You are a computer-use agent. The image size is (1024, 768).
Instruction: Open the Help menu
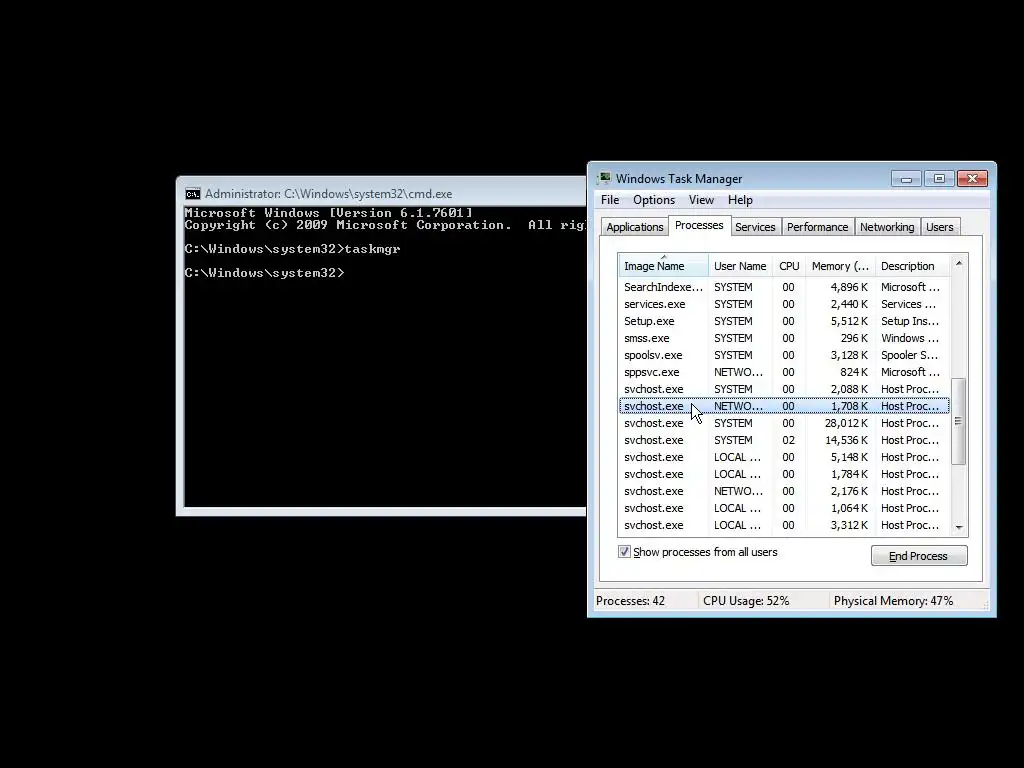(x=740, y=200)
